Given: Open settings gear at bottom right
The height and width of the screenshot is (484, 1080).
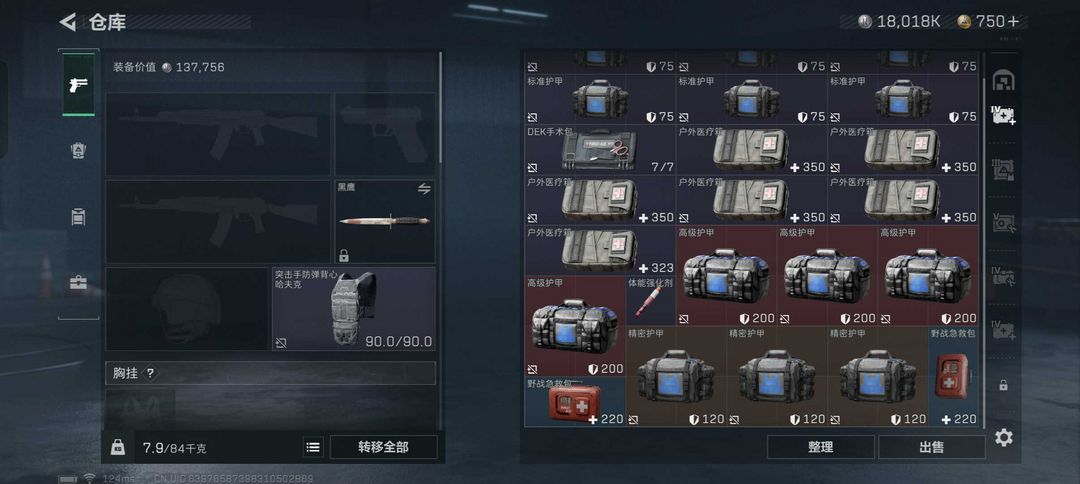Looking at the screenshot, I should point(1004,437).
